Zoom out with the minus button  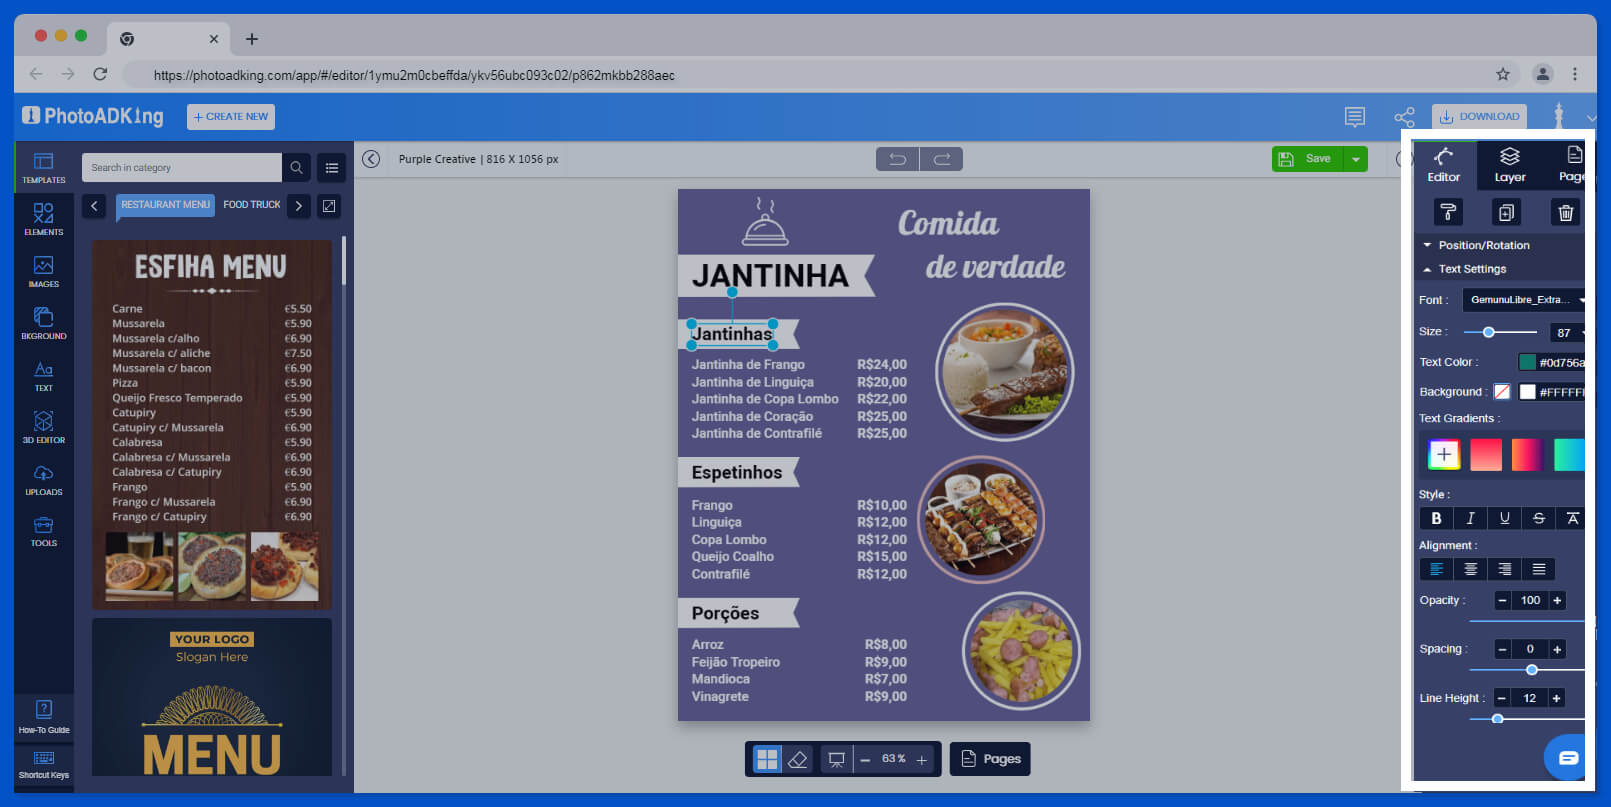[x=865, y=760]
